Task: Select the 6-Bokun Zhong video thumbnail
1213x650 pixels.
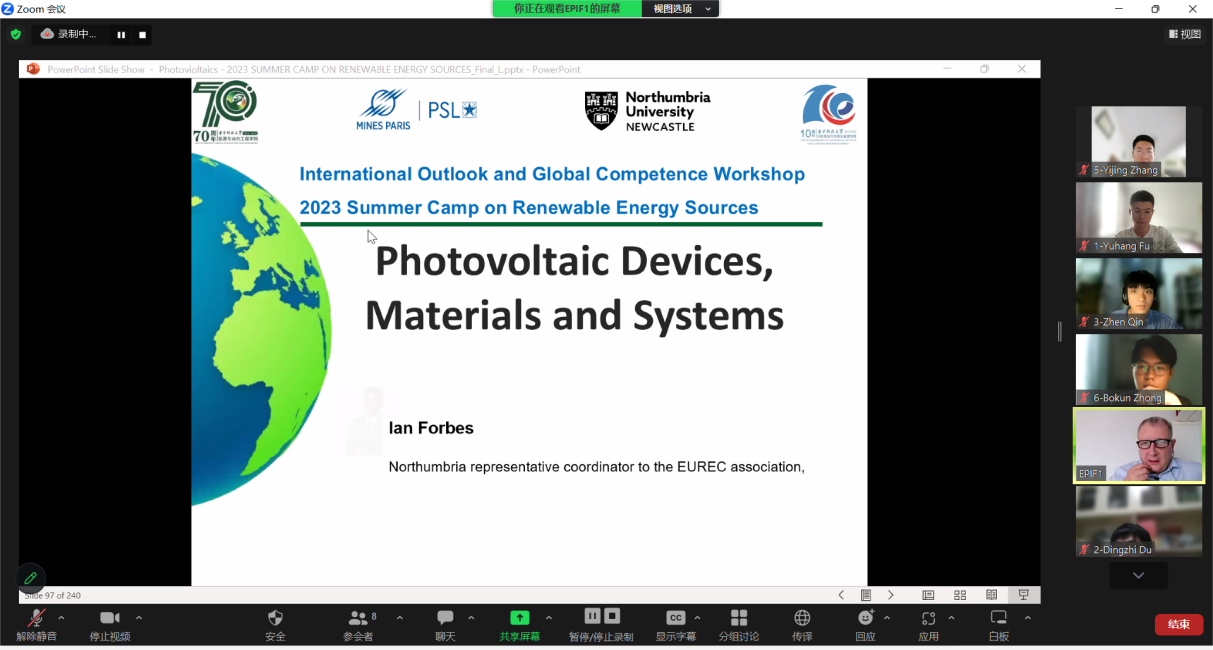Action: 1138,369
